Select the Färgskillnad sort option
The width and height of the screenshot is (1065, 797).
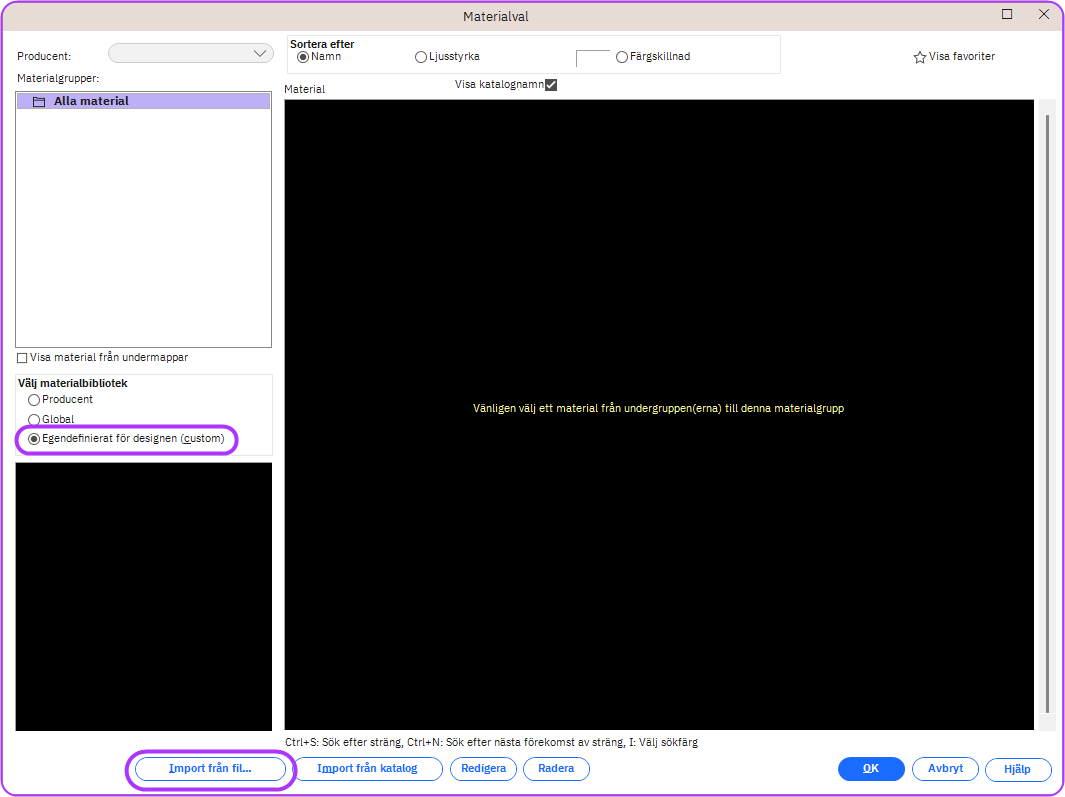pos(622,57)
